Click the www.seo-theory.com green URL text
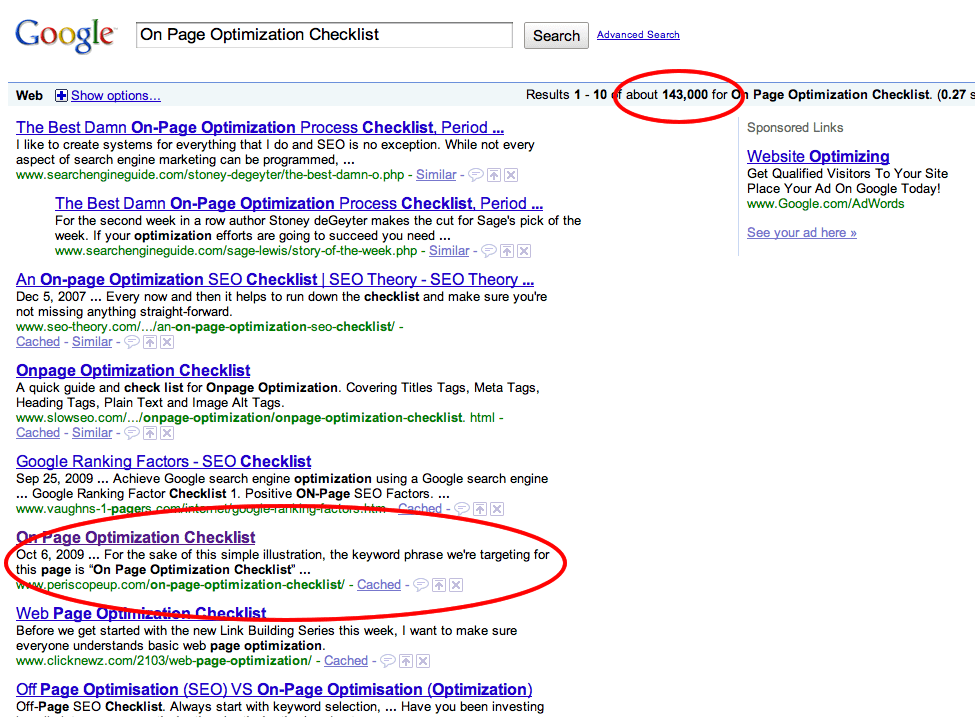Screen dimensions: 975x717 tap(205, 326)
